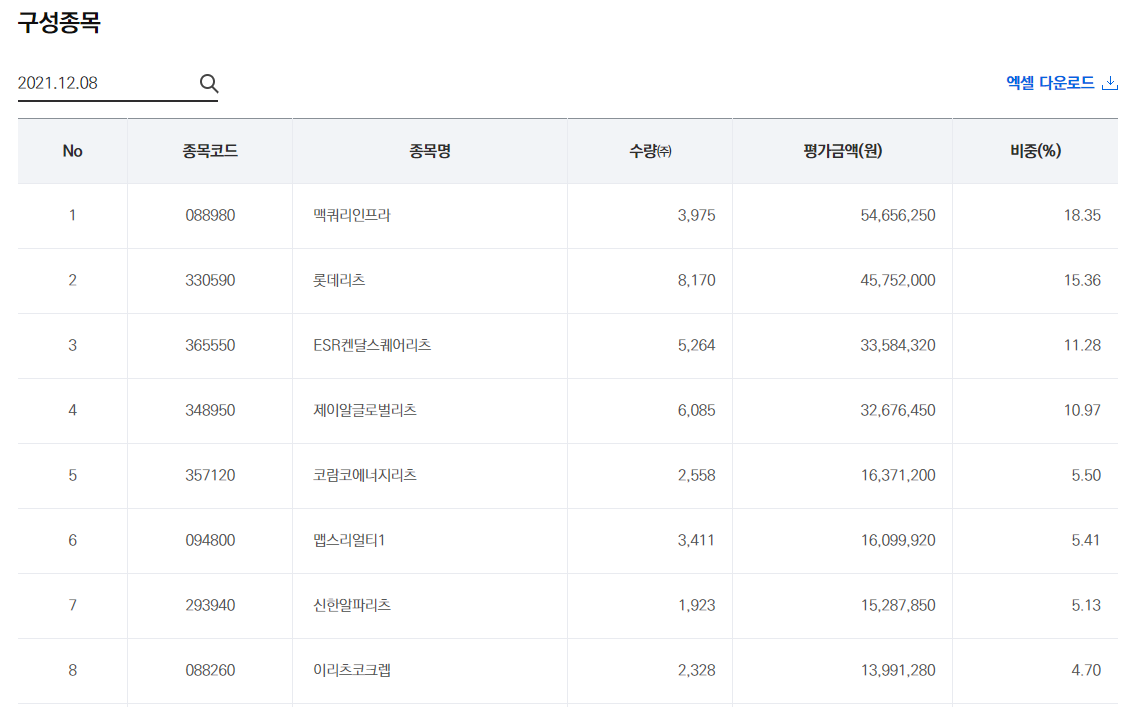Click row number 8 in No column
Image resolution: width=1145 pixels, height=707 pixels.
(72, 670)
